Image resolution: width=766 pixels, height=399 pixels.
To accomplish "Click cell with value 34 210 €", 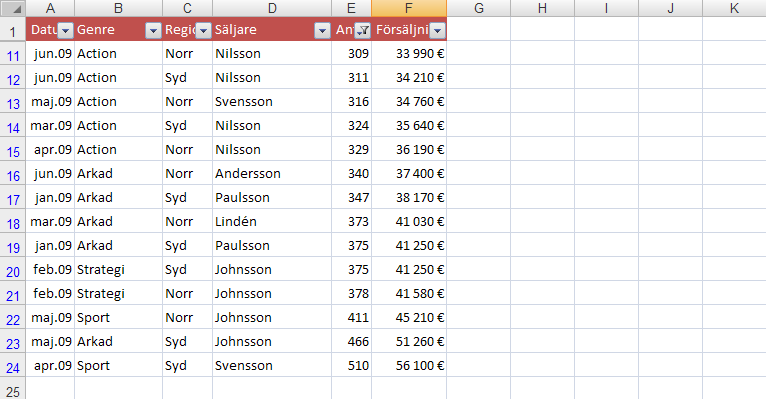I will coord(409,77).
